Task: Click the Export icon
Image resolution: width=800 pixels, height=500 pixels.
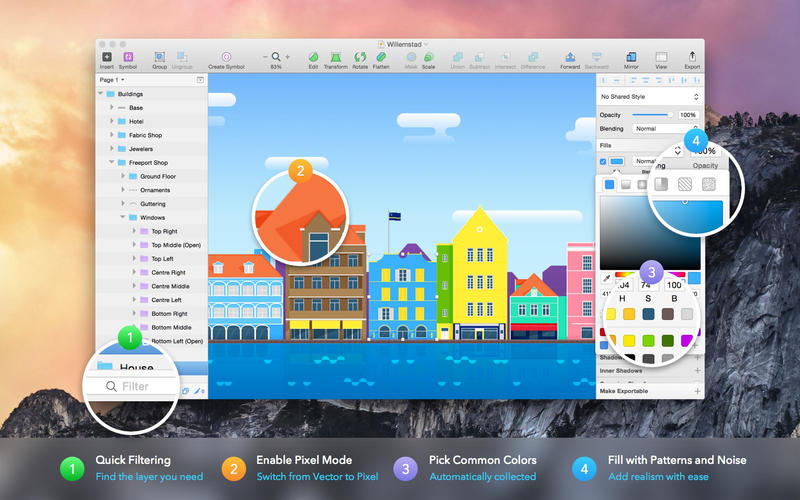Action: click(x=691, y=58)
